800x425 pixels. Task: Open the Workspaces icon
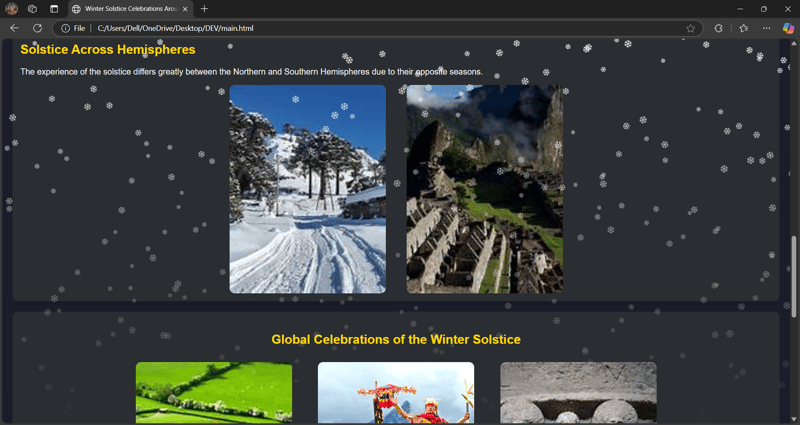click(32, 9)
